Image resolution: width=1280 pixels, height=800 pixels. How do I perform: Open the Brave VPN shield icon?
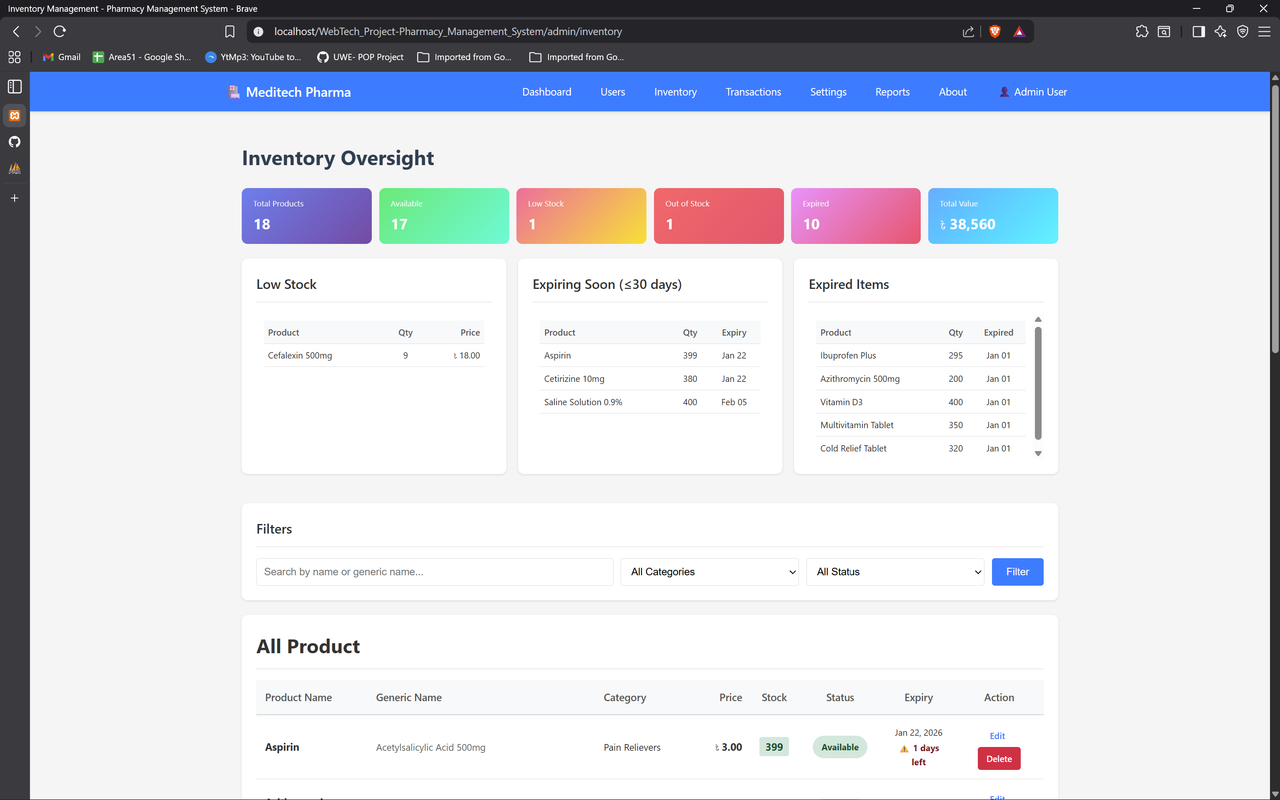coord(1243,32)
